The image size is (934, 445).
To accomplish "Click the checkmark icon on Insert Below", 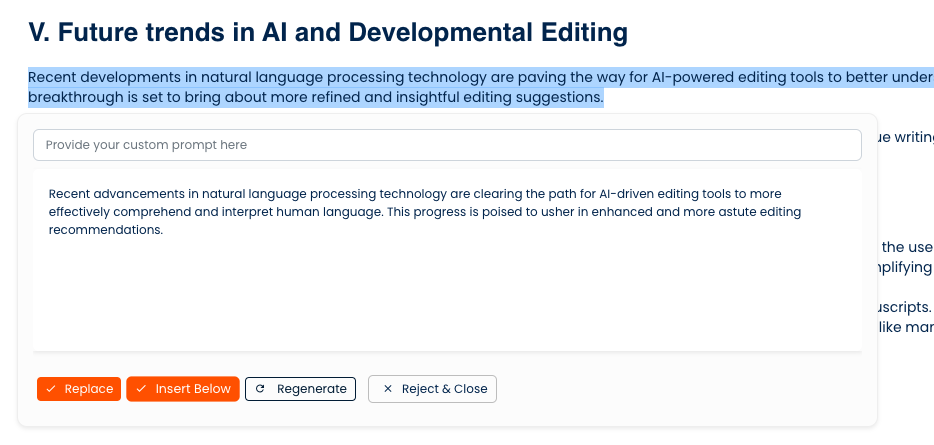I will [141, 389].
